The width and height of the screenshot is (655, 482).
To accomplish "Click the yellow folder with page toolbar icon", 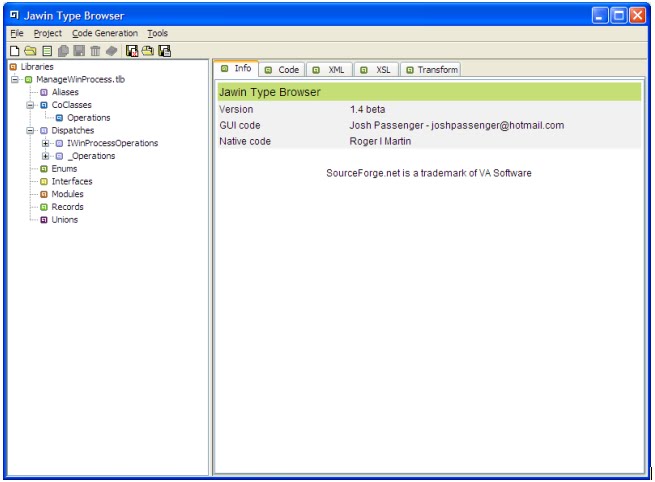I will pyautogui.click(x=147, y=51).
